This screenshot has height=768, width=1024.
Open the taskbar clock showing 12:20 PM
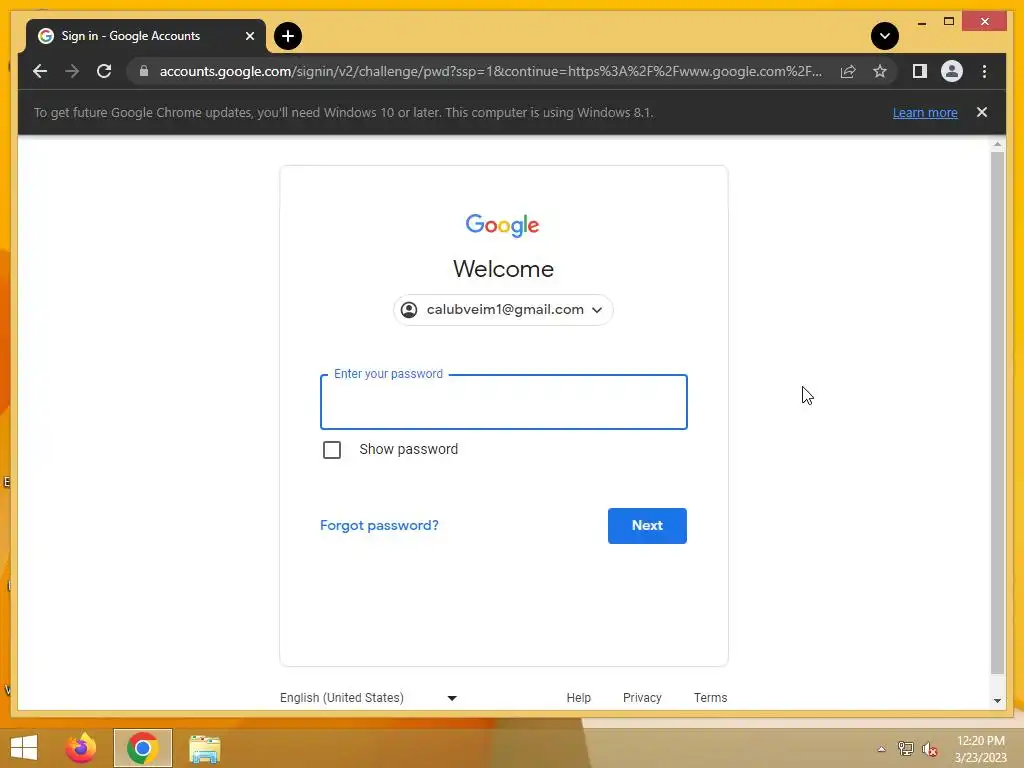coord(980,749)
